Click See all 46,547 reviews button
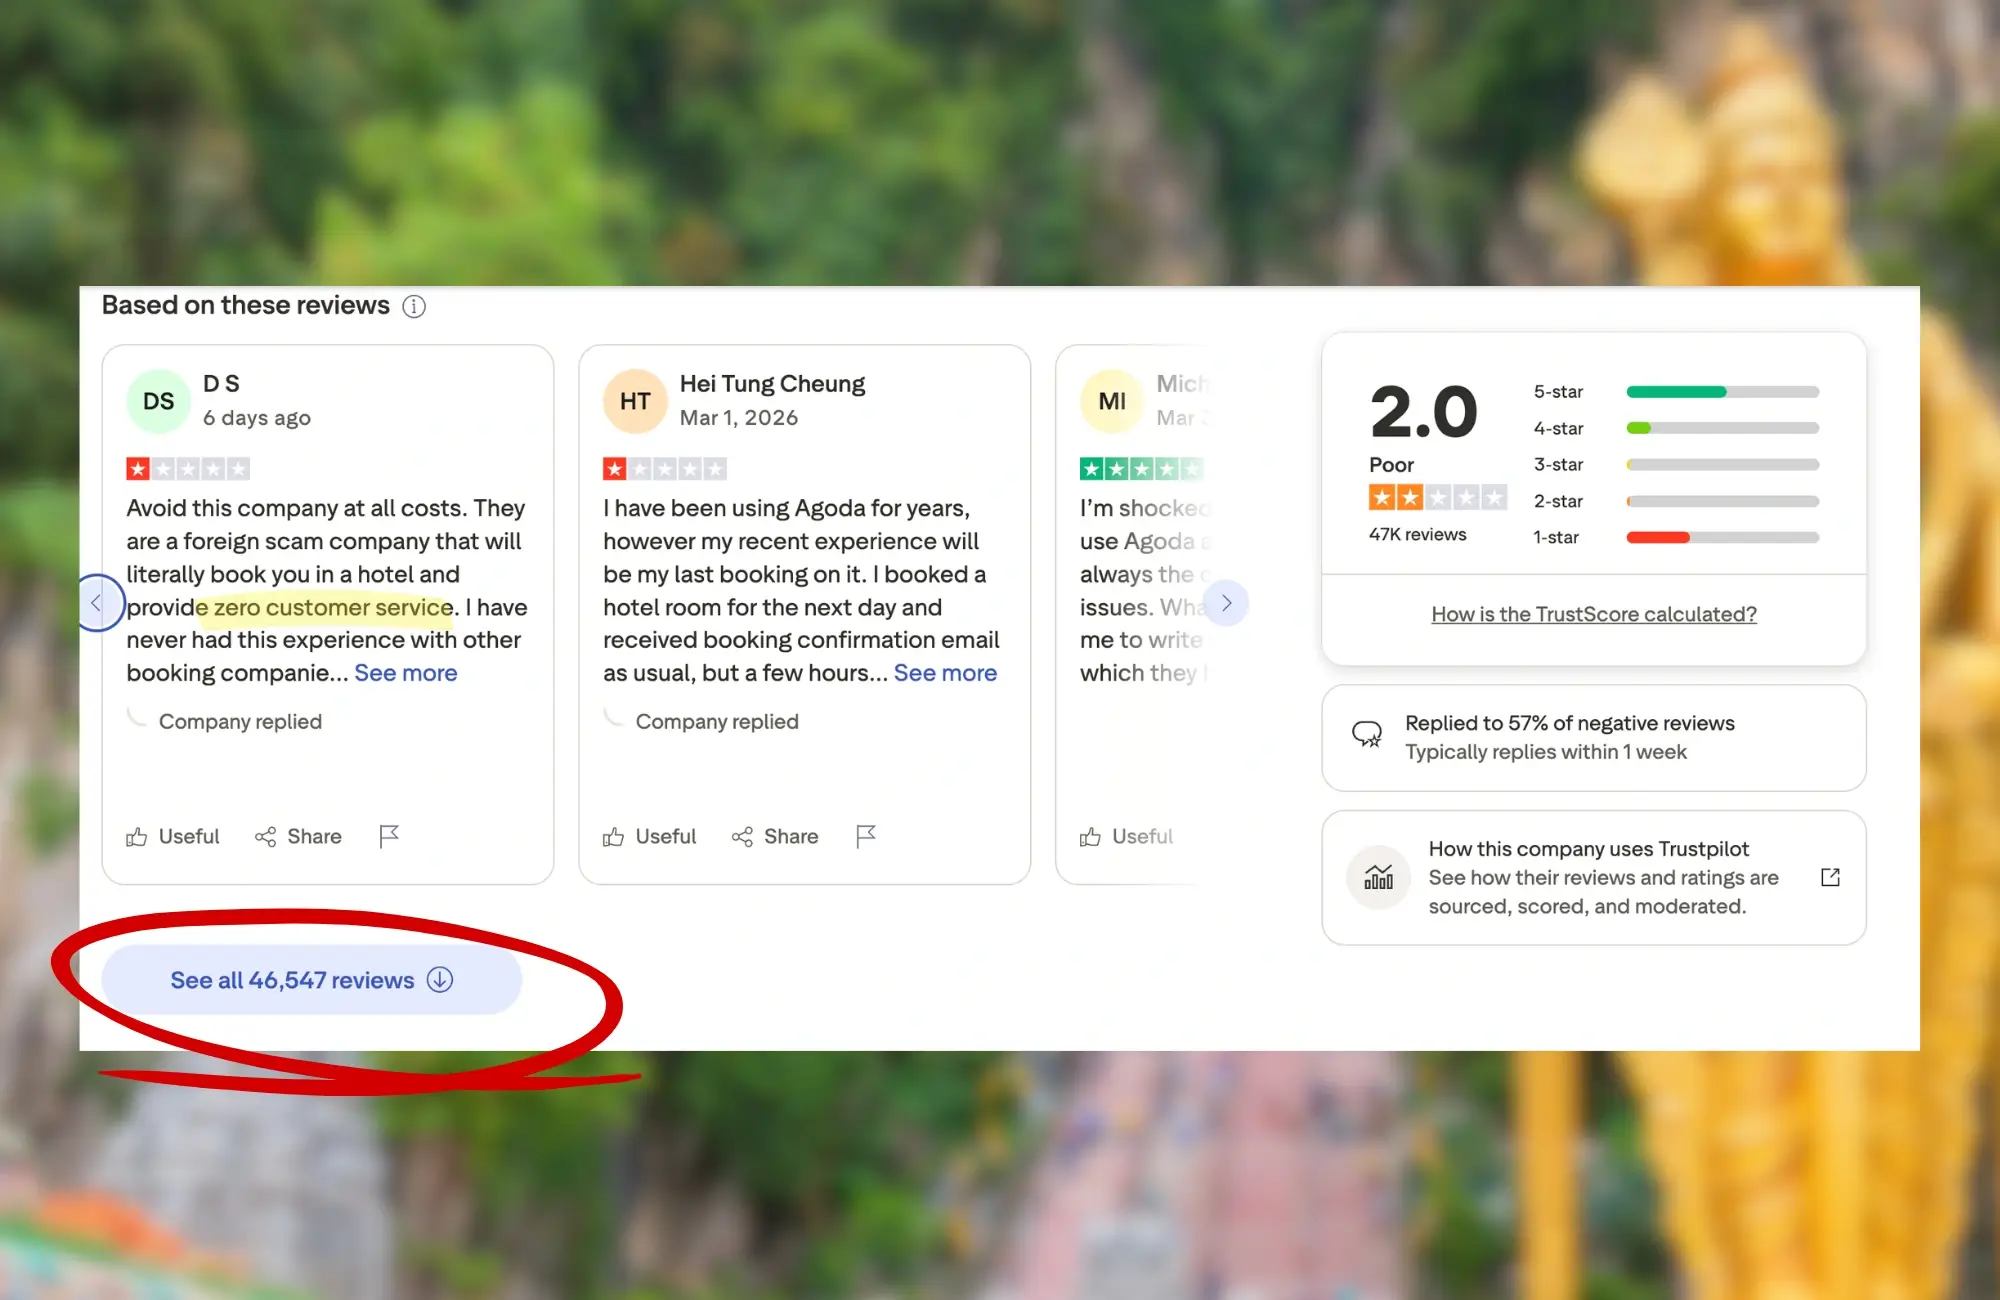 click(x=311, y=980)
